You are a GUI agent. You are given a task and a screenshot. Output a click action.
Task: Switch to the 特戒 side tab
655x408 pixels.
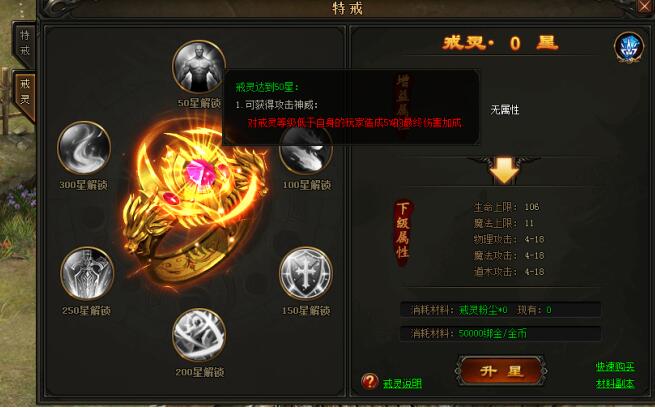(25, 43)
